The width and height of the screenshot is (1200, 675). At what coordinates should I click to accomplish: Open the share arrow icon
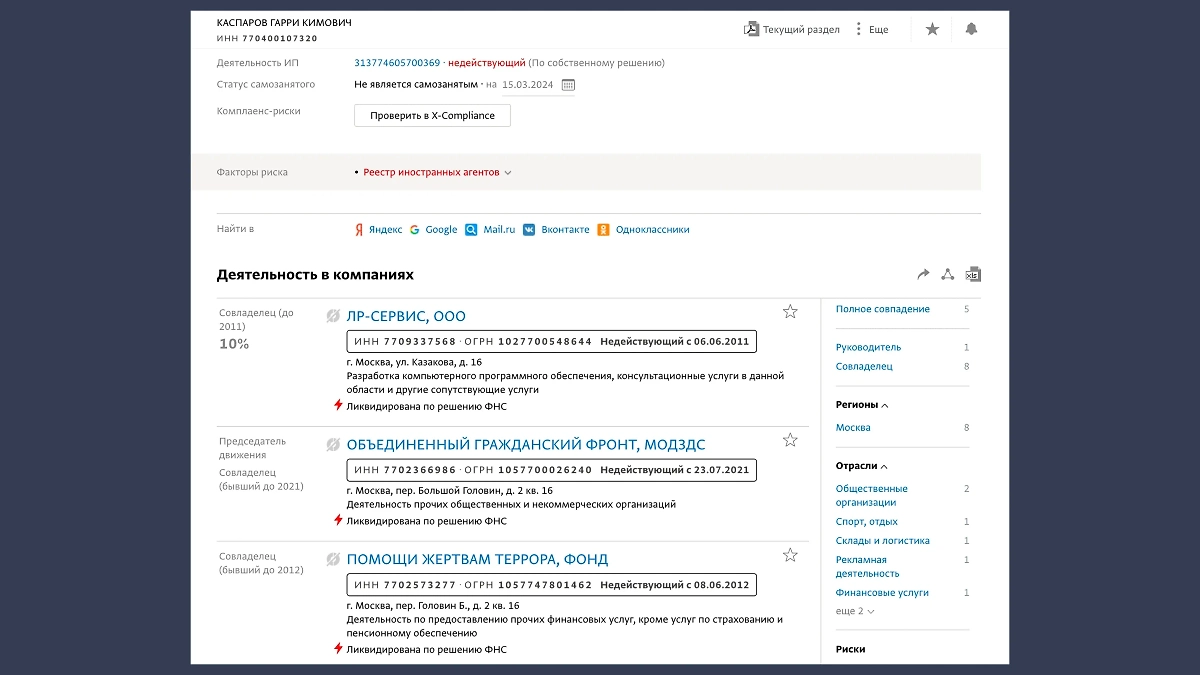tap(924, 273)
